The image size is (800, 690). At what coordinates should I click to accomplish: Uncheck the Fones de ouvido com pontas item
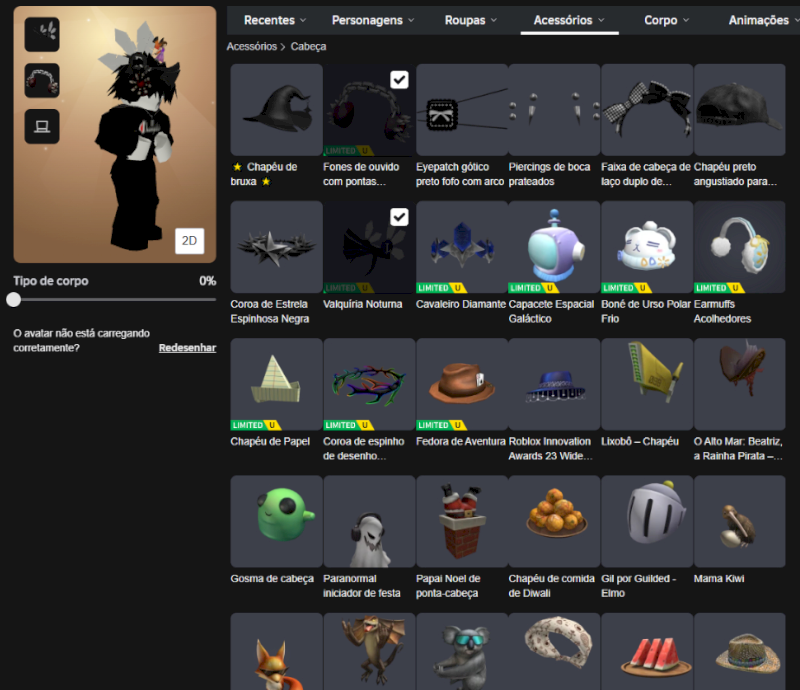tap(399, 80)
